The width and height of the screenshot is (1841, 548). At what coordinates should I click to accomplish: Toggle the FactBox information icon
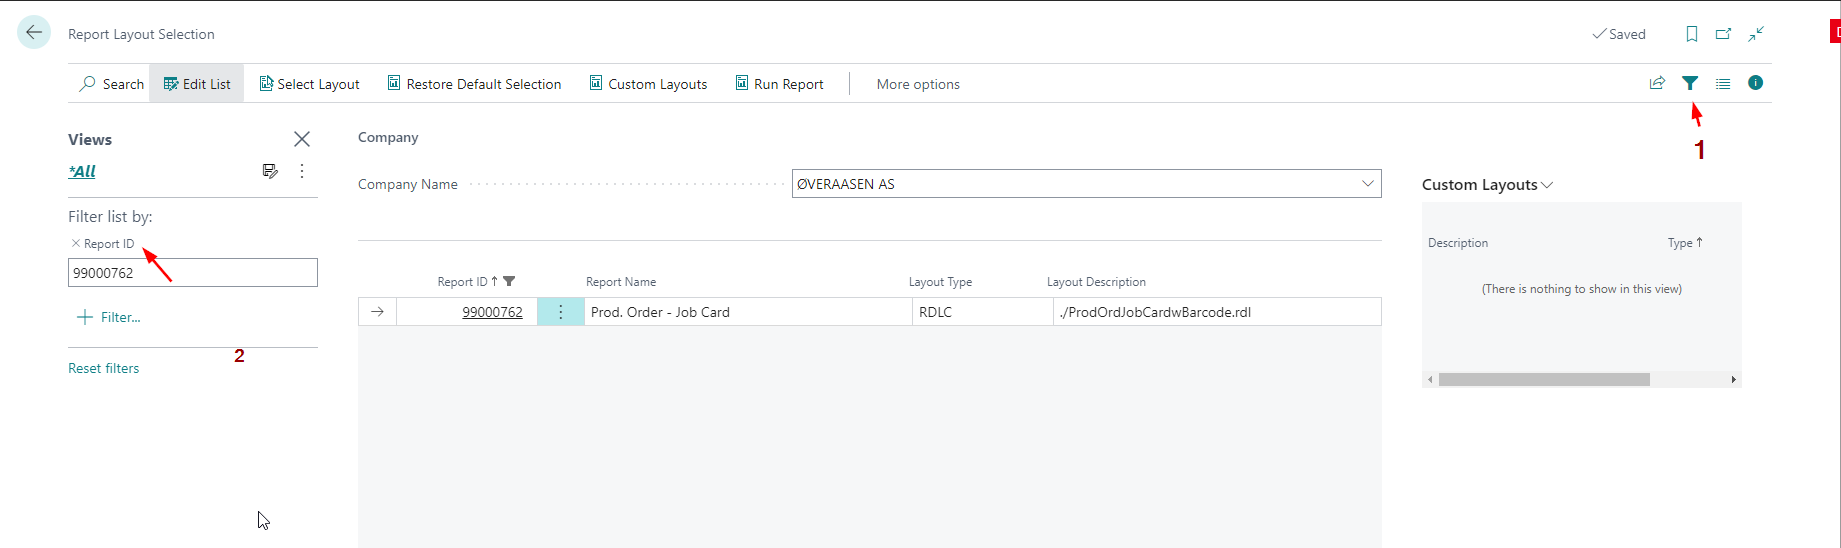pos(1755,83)
